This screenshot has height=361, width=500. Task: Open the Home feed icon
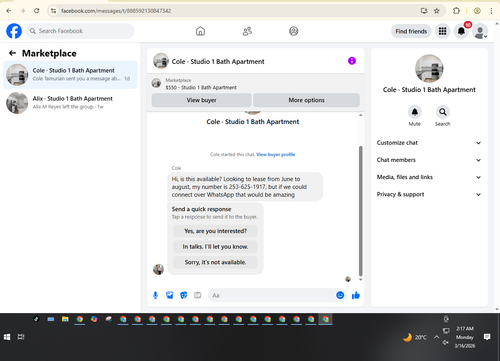click(200, 31)
